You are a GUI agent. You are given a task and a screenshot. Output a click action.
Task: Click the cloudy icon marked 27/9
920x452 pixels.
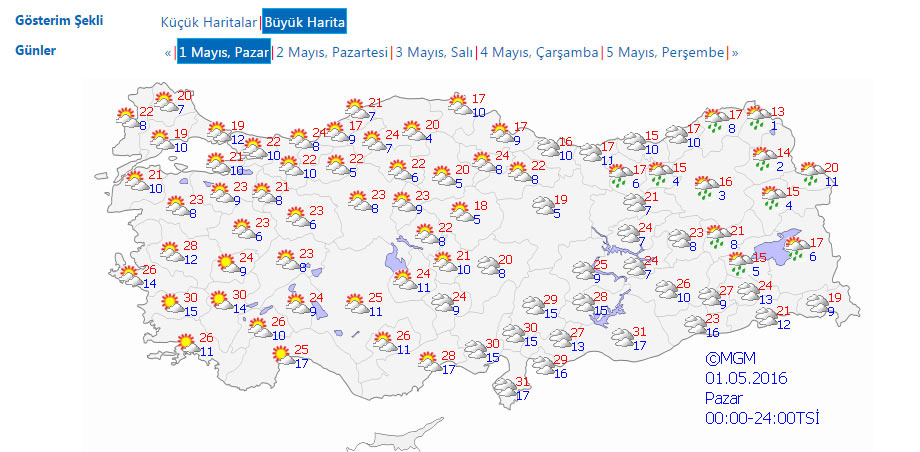[709, 297]
